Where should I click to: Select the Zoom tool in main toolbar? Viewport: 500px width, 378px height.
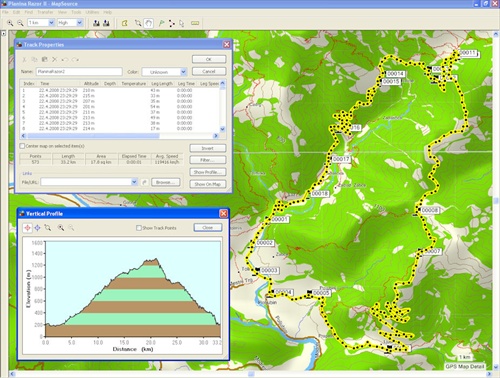(138, 23)
